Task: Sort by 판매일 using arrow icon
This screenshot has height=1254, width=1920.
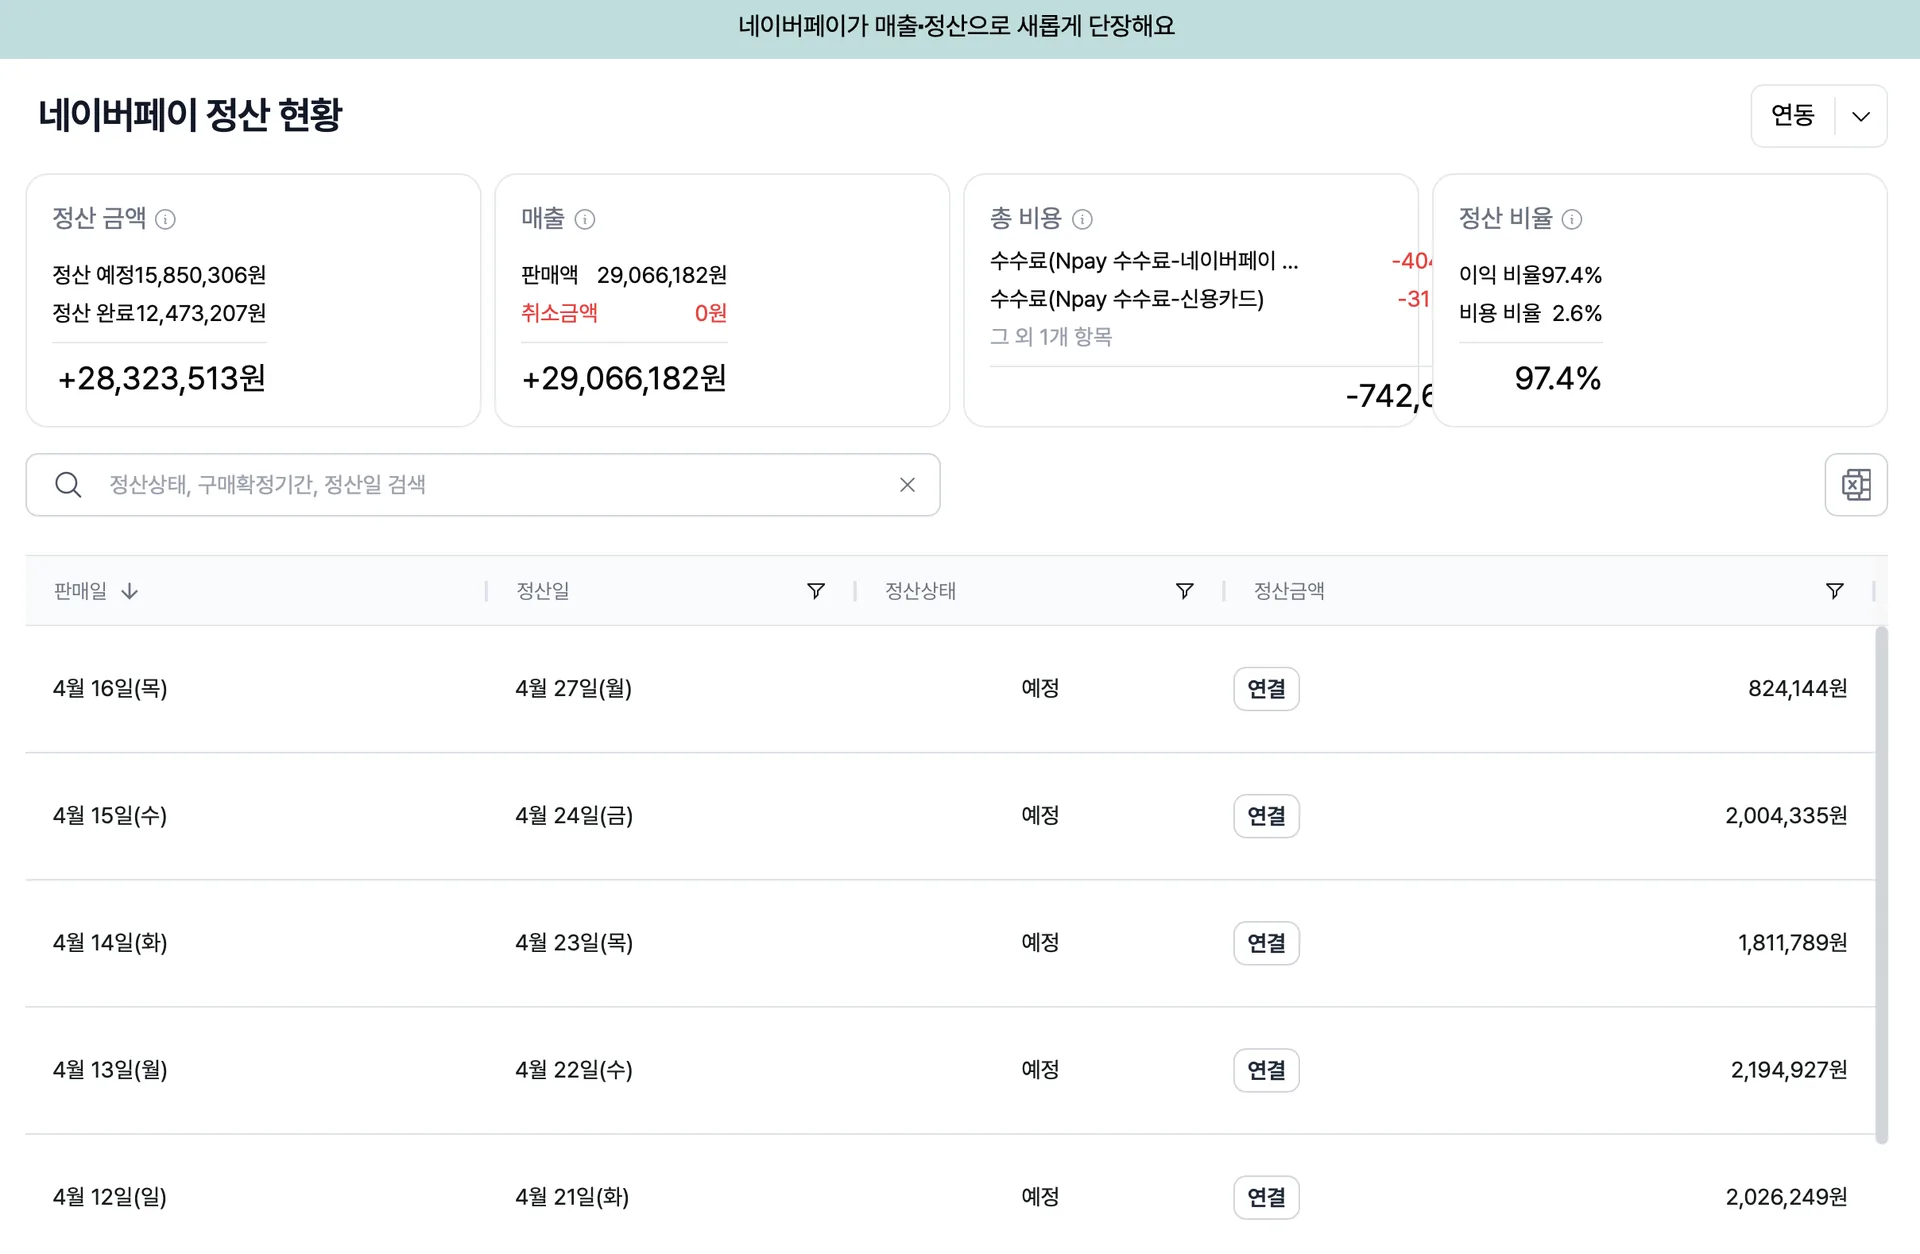Action: coord(129,591)
